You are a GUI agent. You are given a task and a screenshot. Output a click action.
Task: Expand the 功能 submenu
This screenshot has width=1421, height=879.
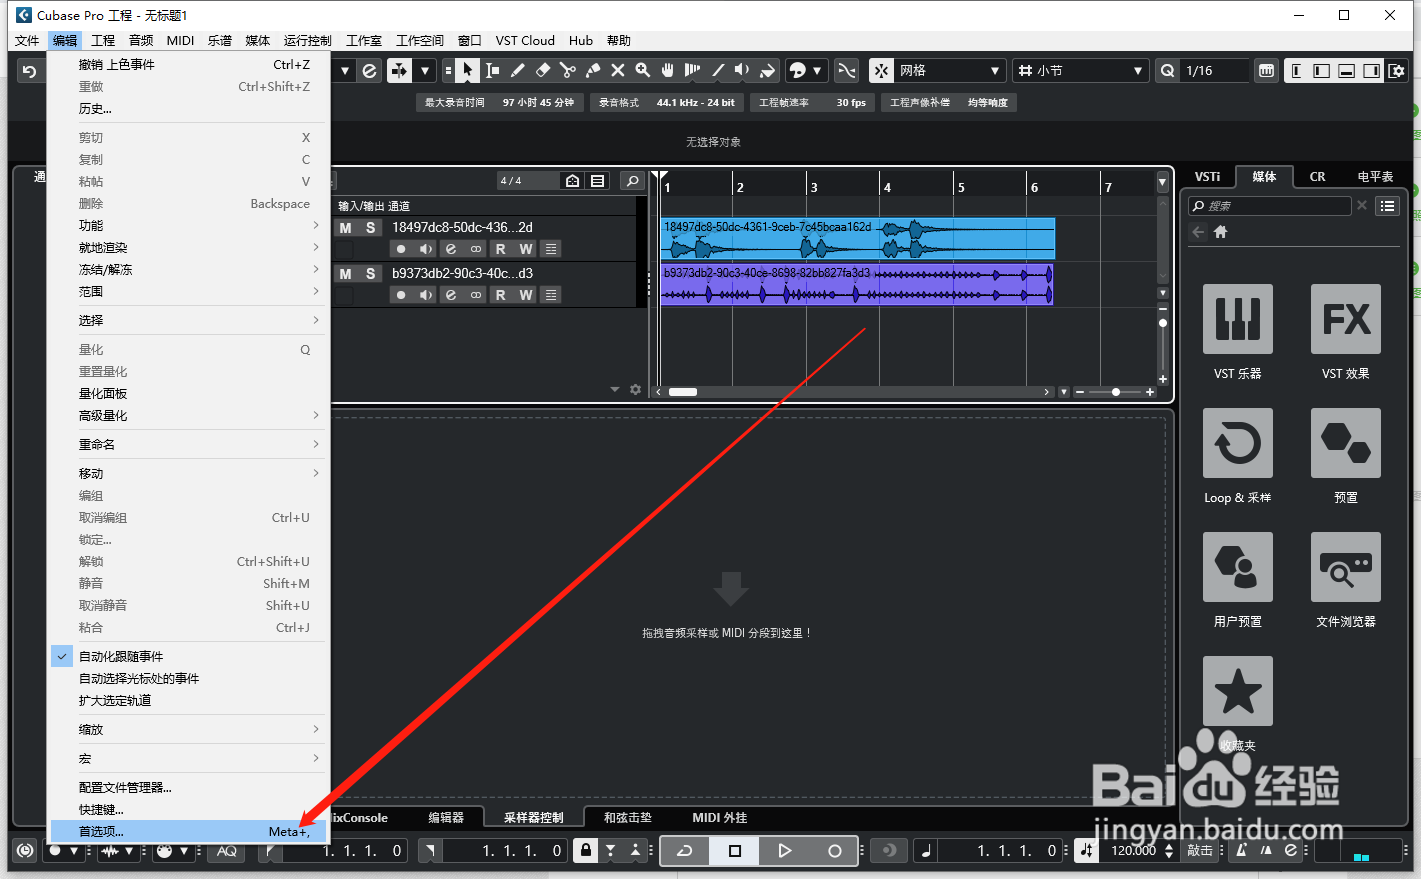(x=189, y=226)
